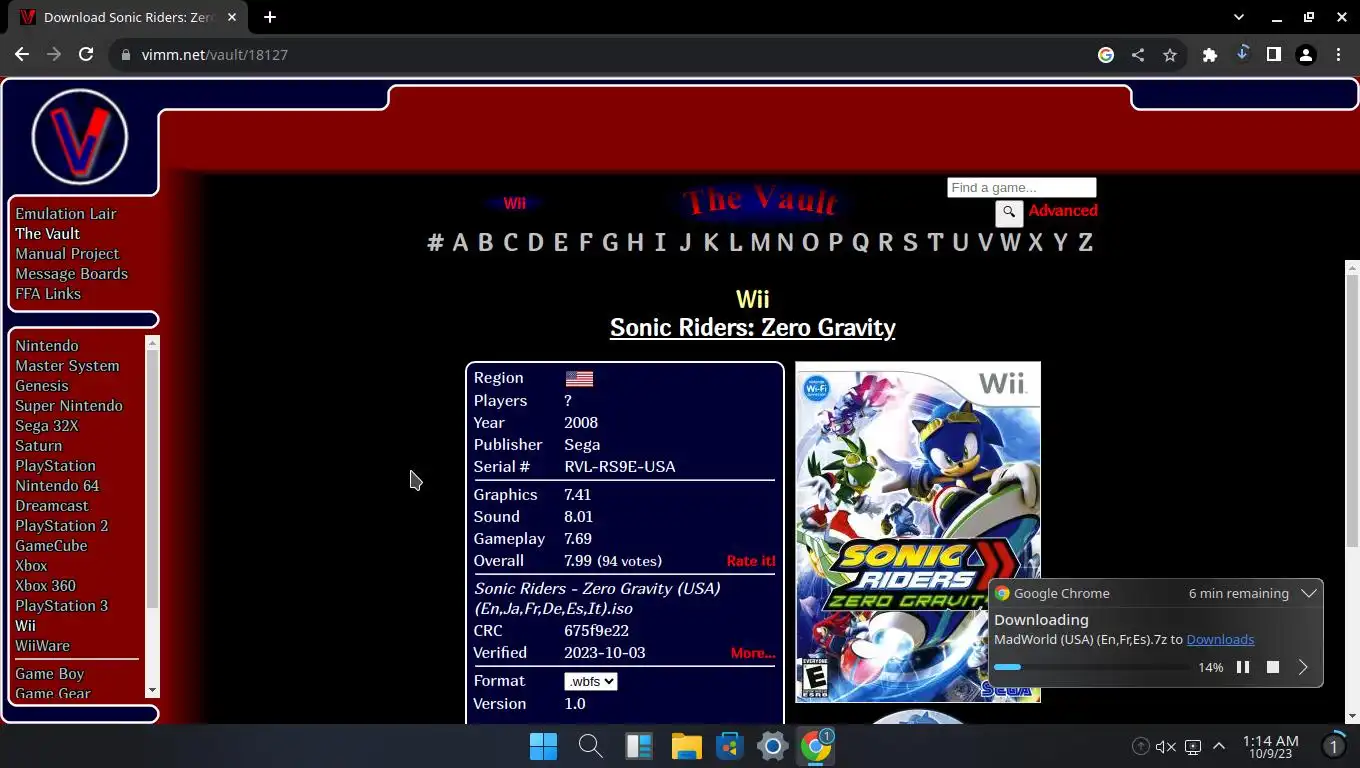Select PlayStation 2 in system list
Viewport: 1360px width, 768px height.
[x=61, y=525]
